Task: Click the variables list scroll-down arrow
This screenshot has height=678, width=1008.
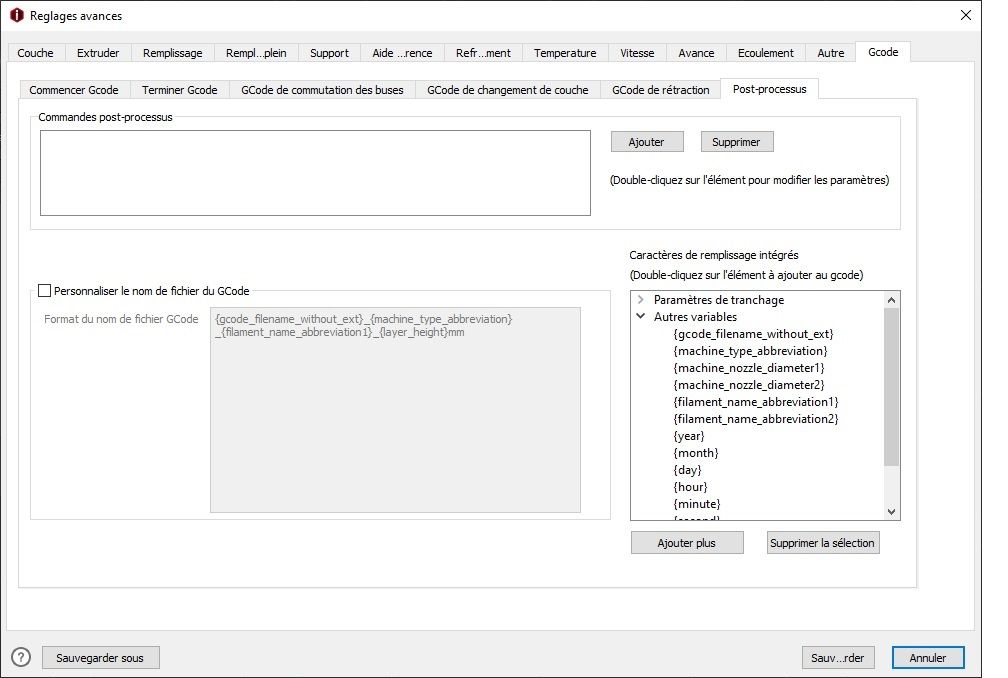Action: (891, 512)
